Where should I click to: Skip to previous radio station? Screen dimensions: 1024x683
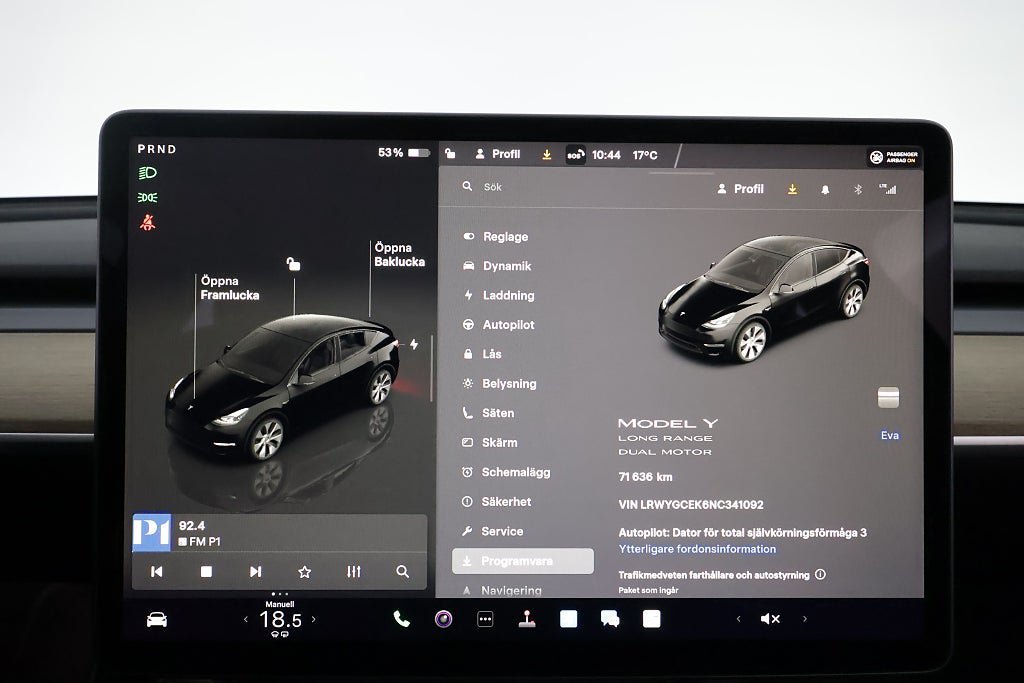(157, 571)
